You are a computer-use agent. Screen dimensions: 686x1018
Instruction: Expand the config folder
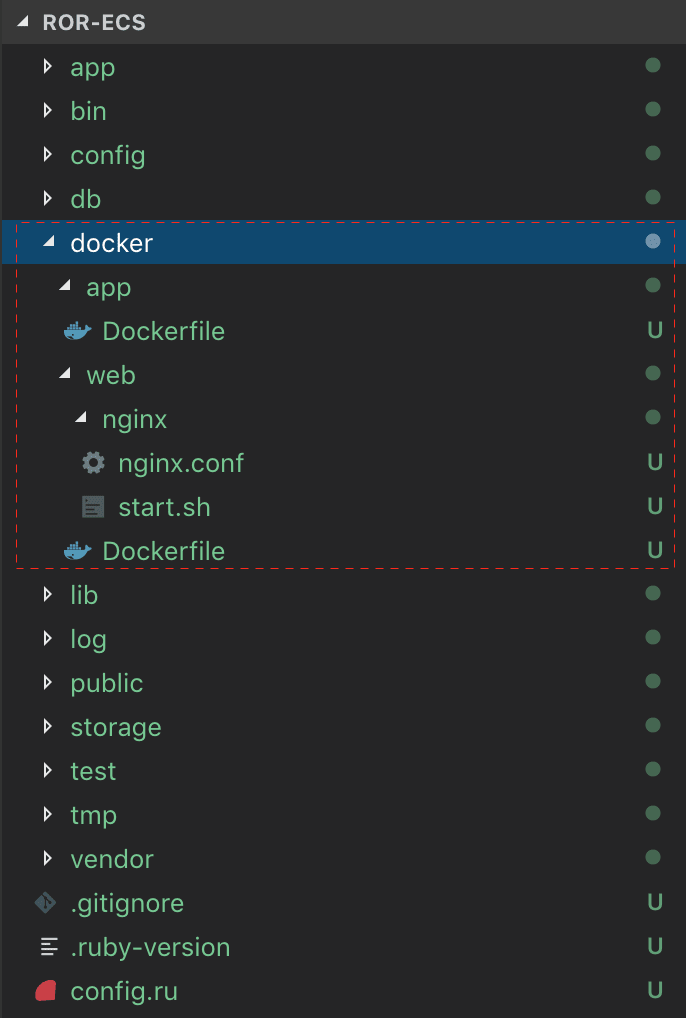pos(47,154)
